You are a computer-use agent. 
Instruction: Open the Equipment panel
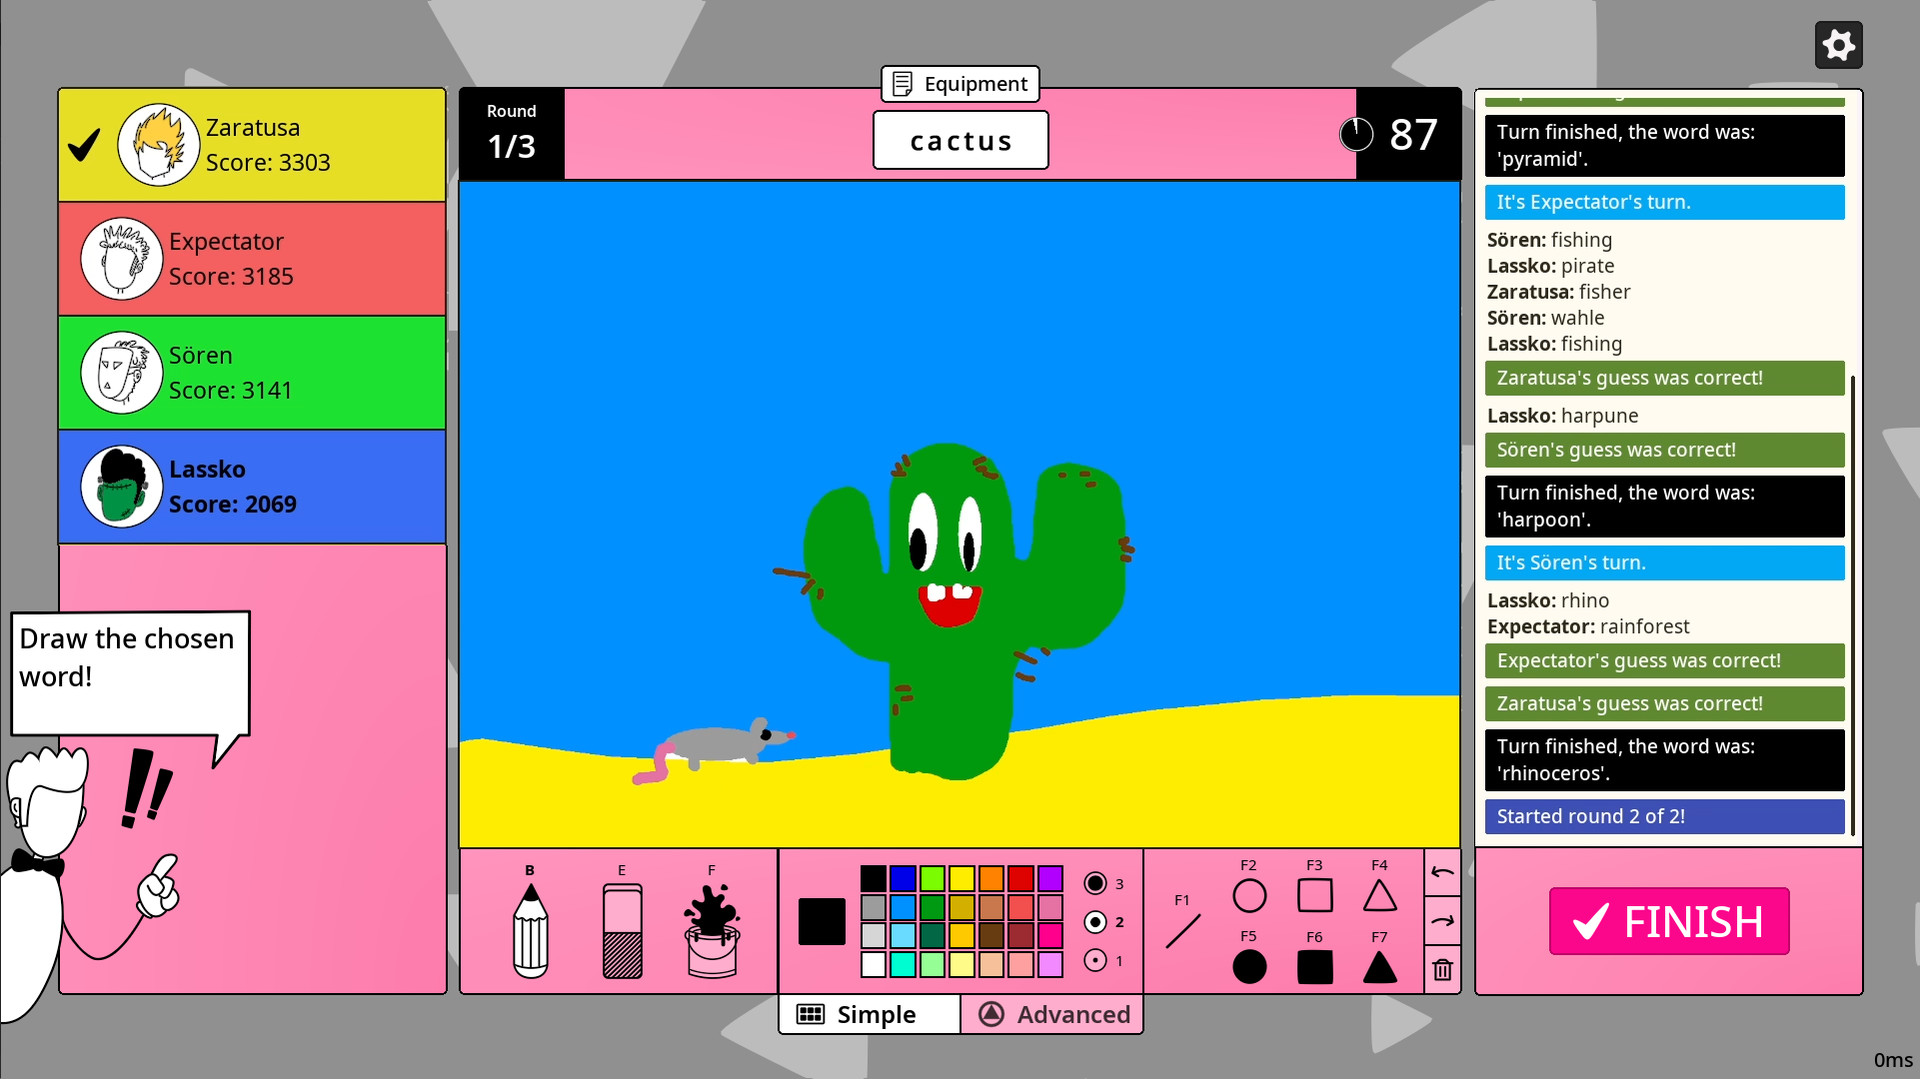pyautogui.click(x=959, y=83)
